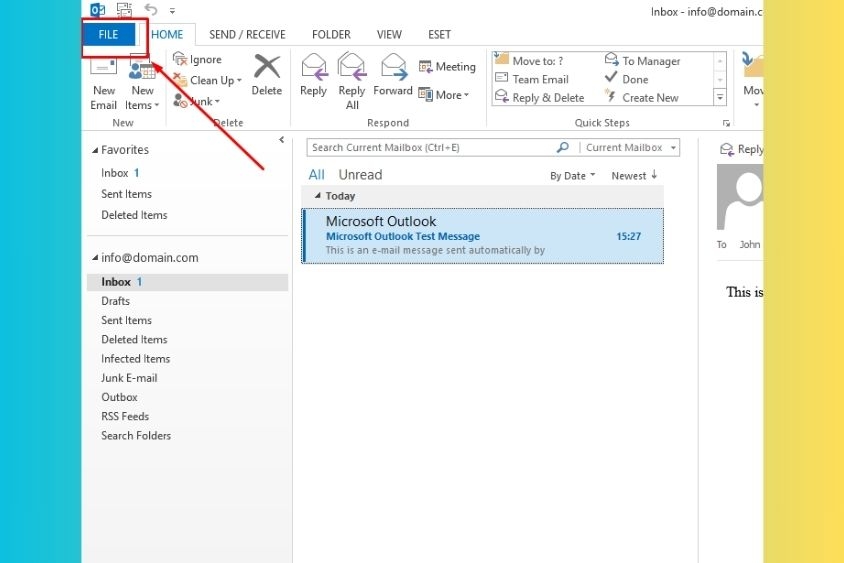Filter by Unread messages

click(x=360, y=175)
